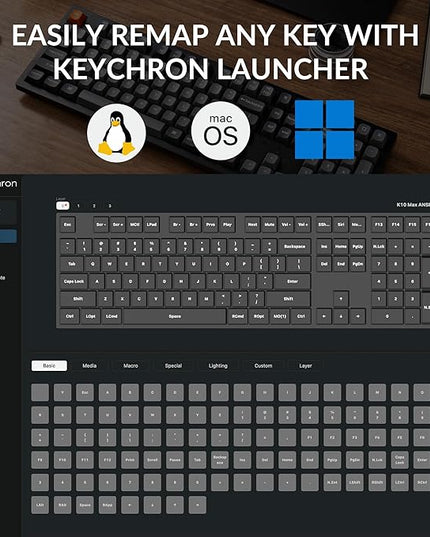The image size is (430, 537).
Task: Choose the Space bar on the keyboard layout
Action: pyautogui.click(x=175, y=316)
